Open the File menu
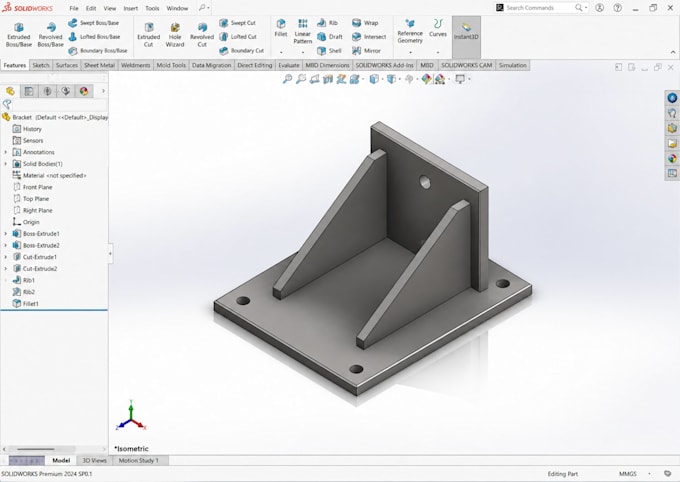 click(74, 8)
